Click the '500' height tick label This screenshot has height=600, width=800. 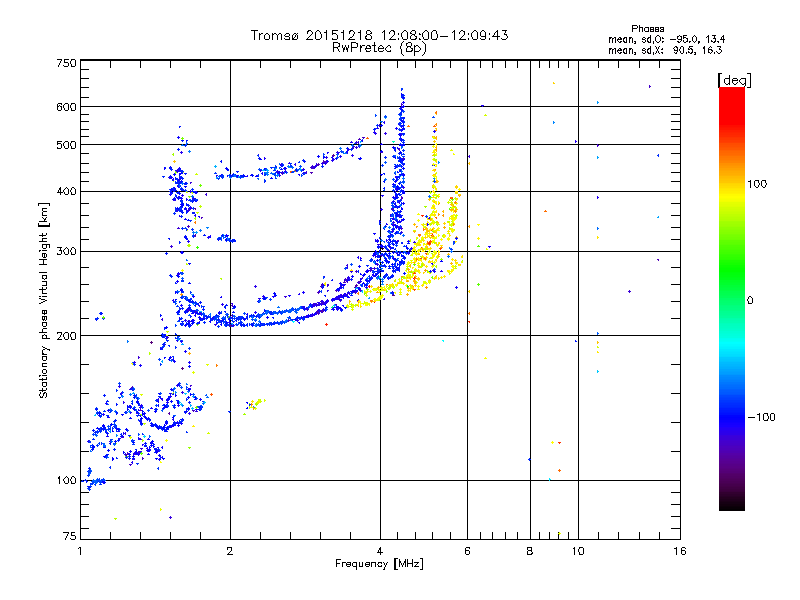(x=66, y=145)
